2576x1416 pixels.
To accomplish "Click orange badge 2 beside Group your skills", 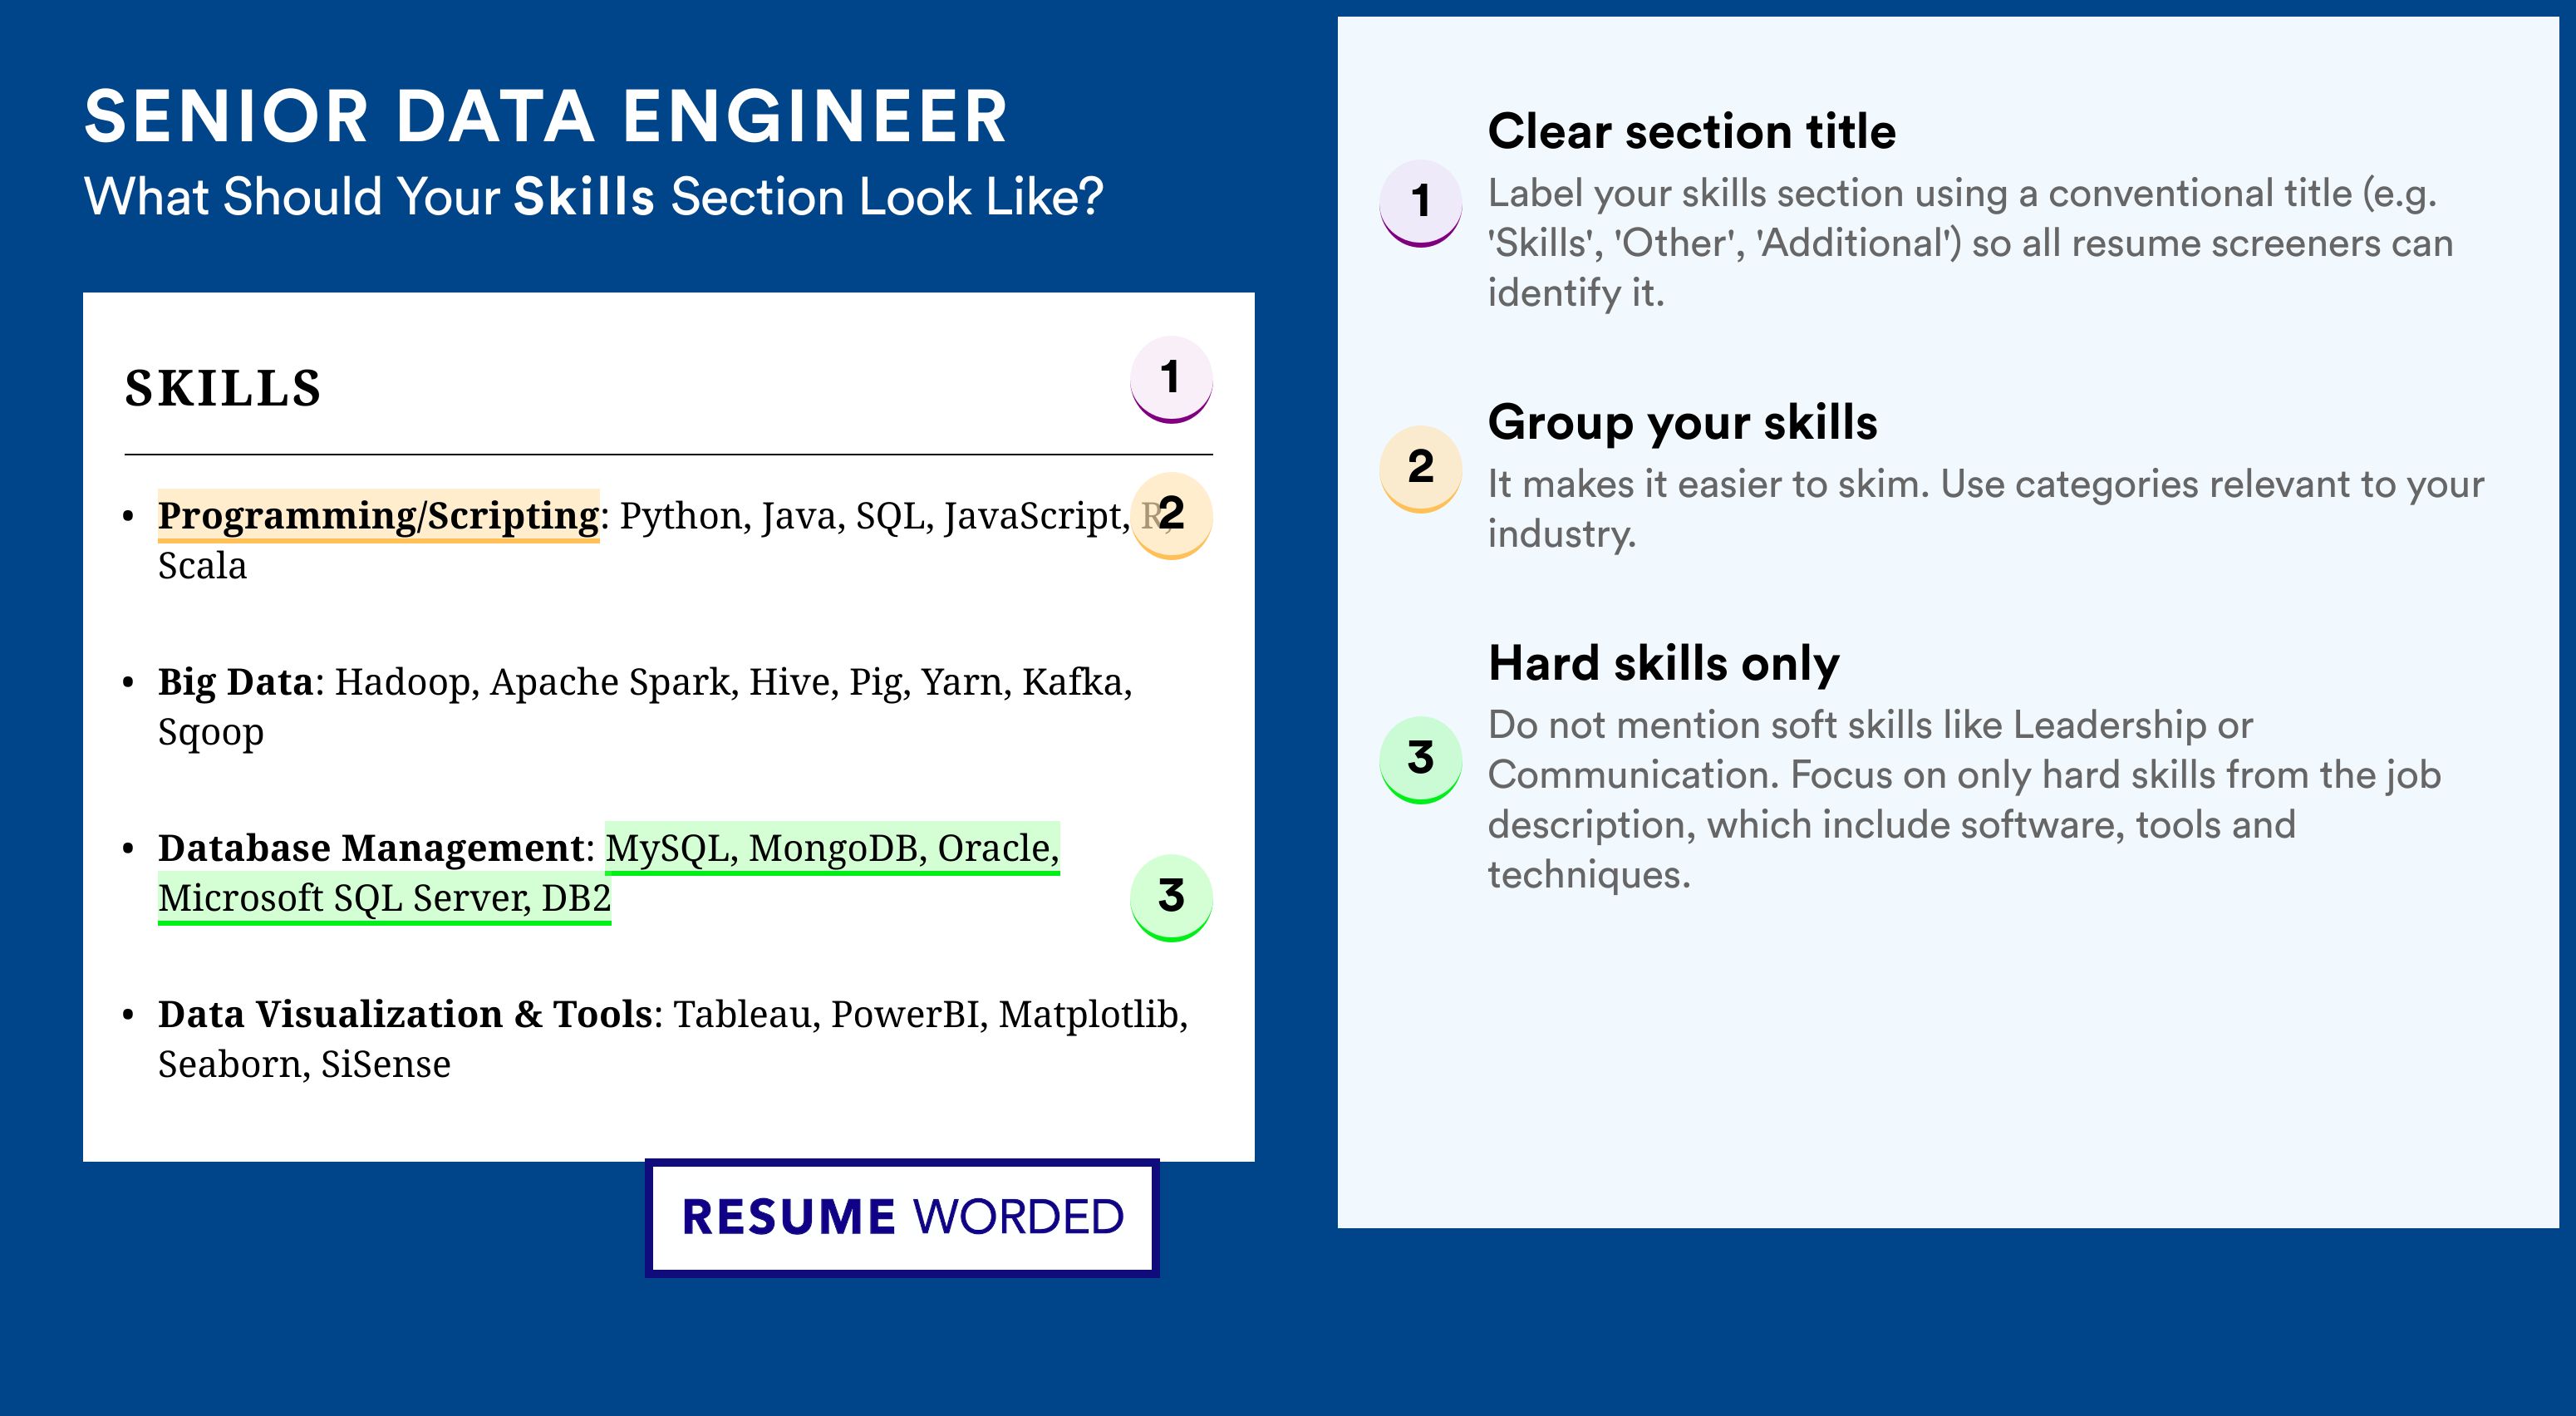I will [1421, 469].
